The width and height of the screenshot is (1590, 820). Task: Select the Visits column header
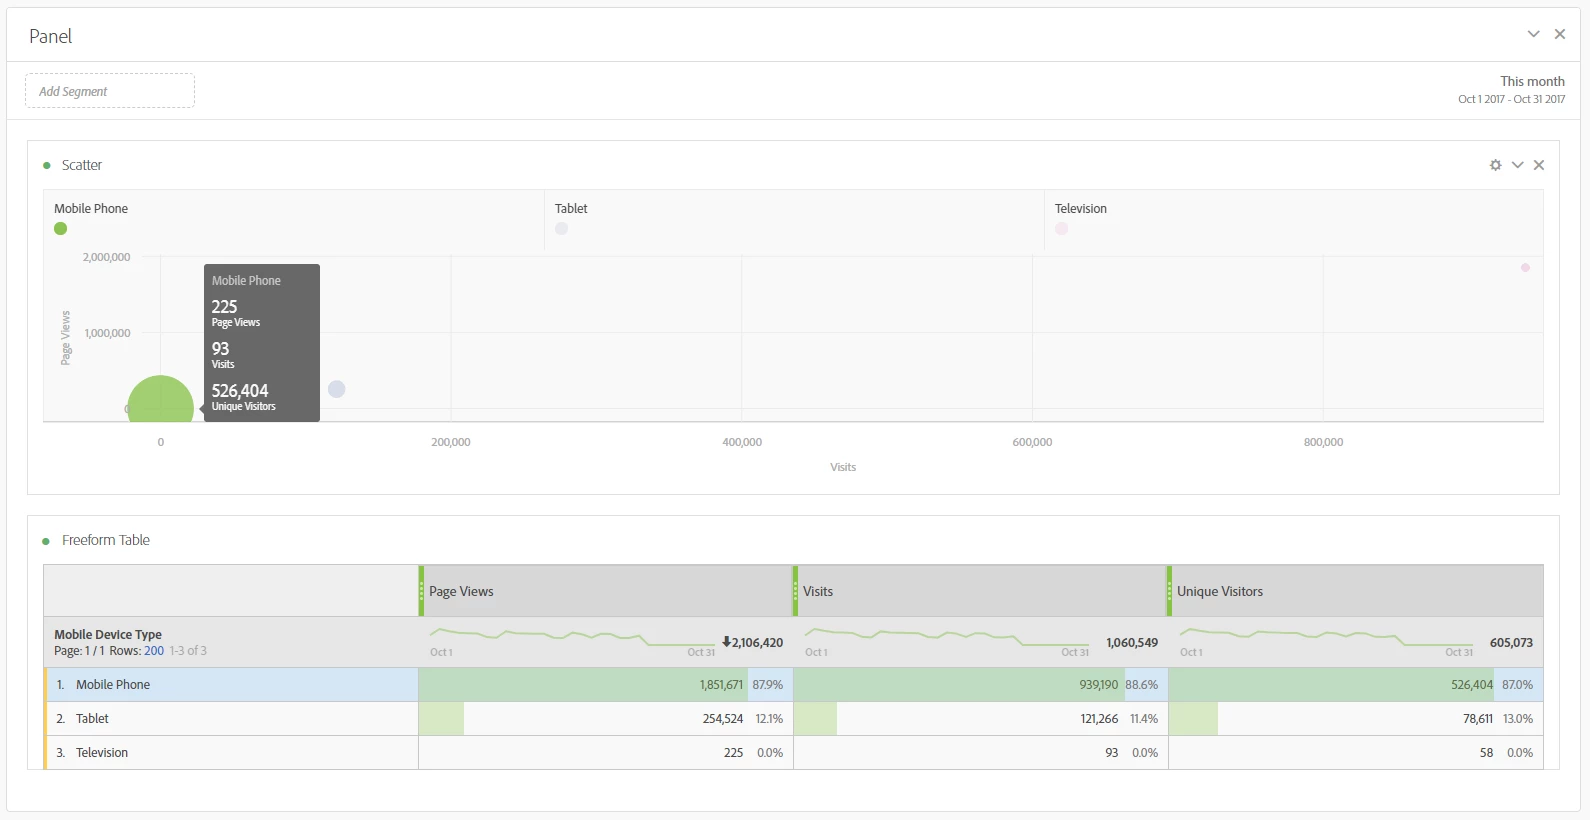click(x=980, y=591)
